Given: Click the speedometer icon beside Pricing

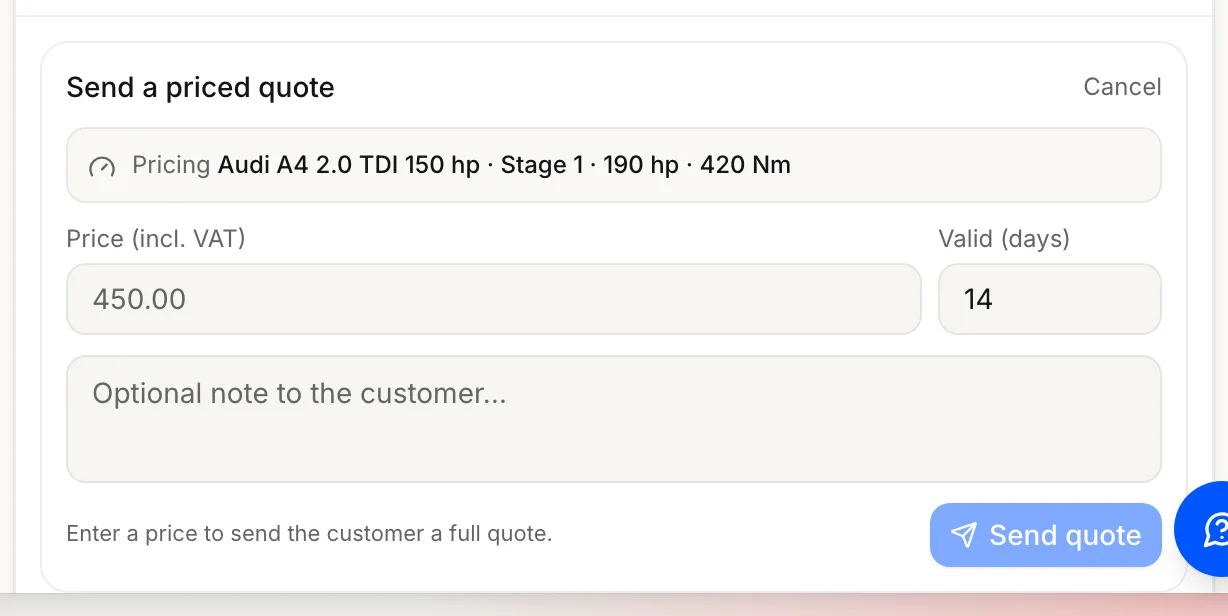Looking at the screenshot, I should tap(102, 166).
